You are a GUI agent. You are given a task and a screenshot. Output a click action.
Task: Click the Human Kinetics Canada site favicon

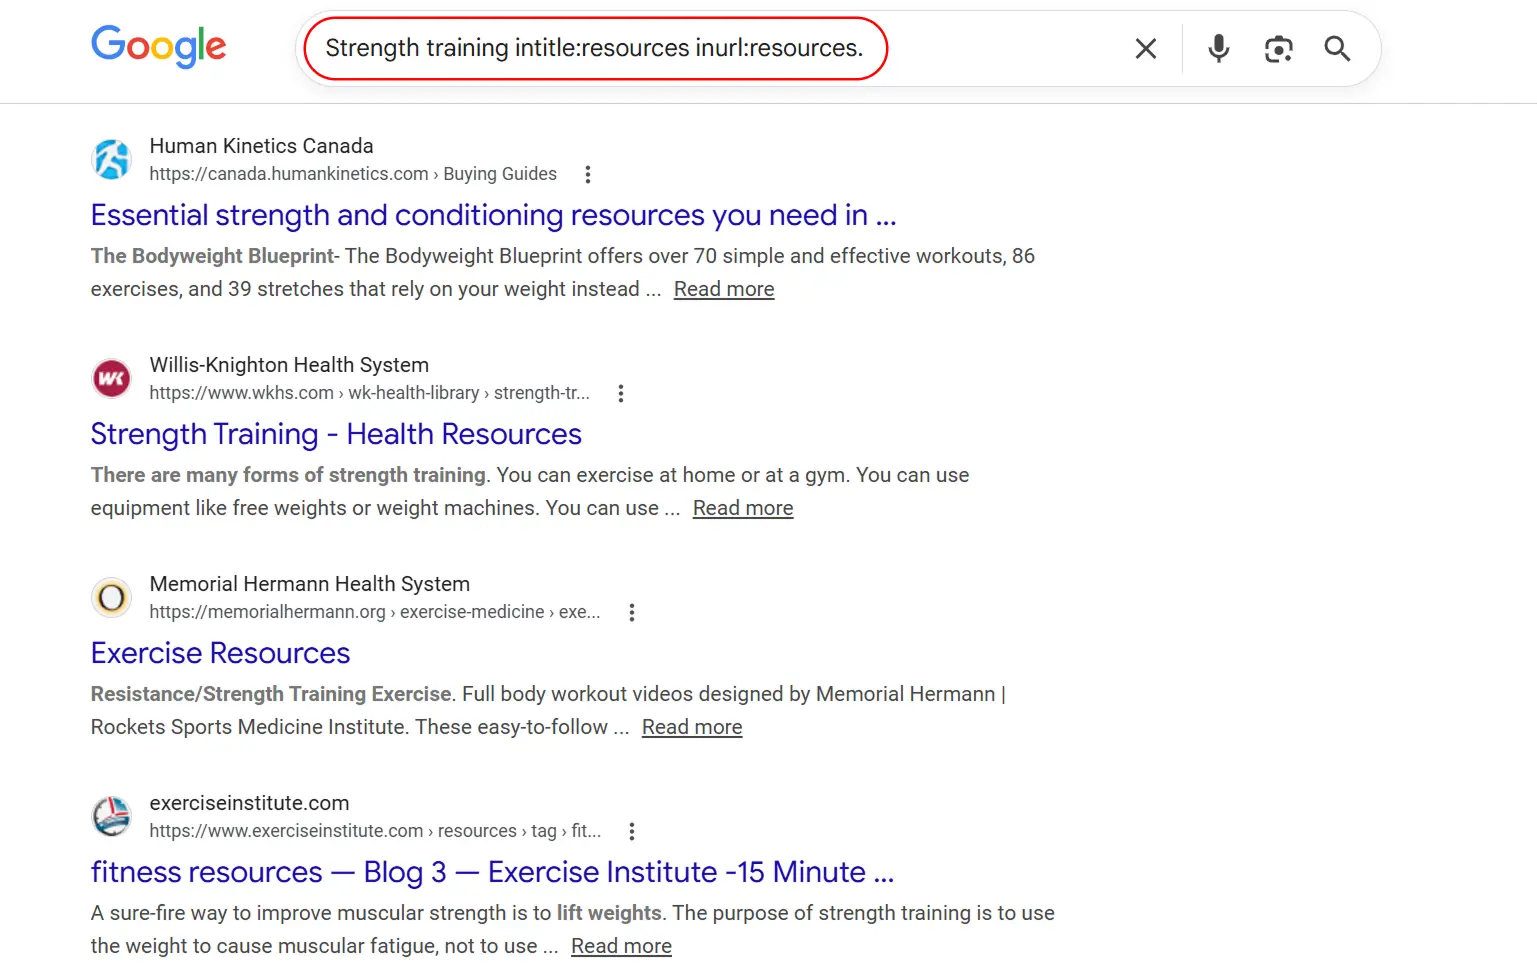click(x=111, y=159)
